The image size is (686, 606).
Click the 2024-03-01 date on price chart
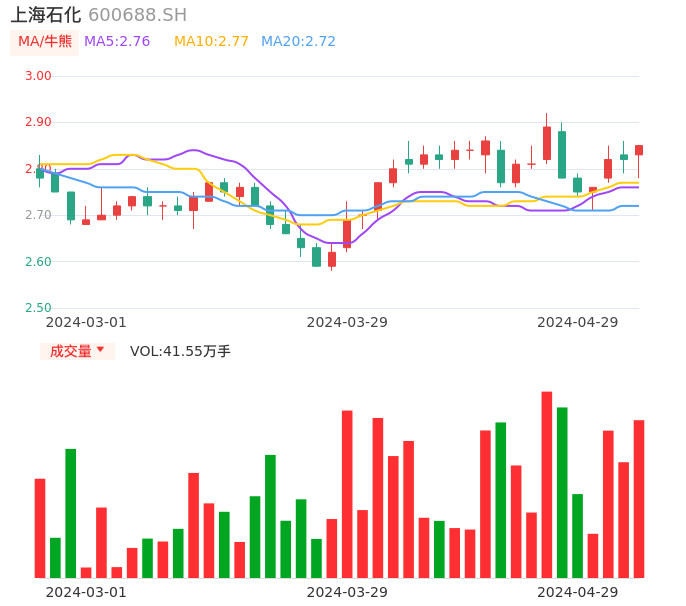pyautogui.click(x=86, y=322)
